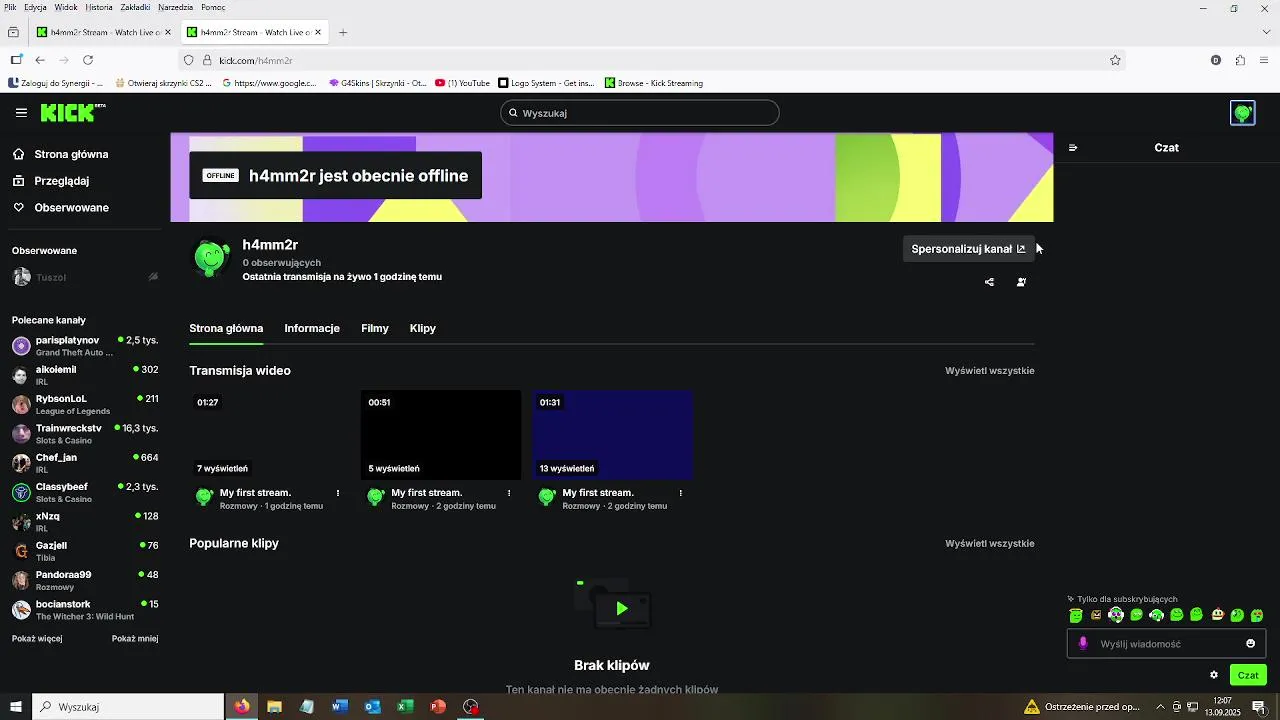
Task: Open the bocianstork channel
Action: (85, 610)
